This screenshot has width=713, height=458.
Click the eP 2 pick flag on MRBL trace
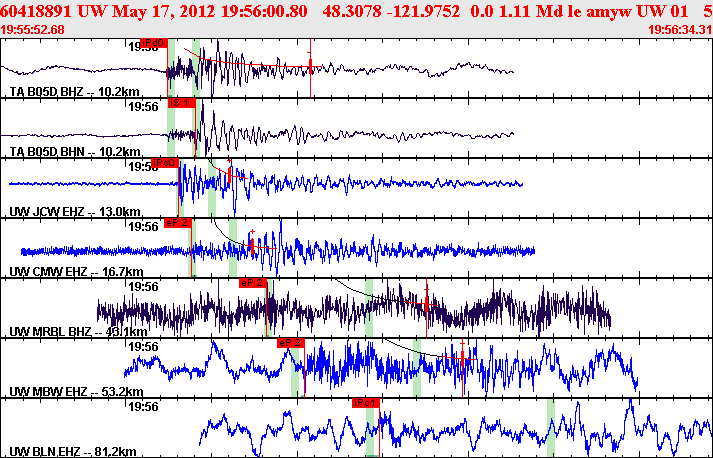coord(253,283)
